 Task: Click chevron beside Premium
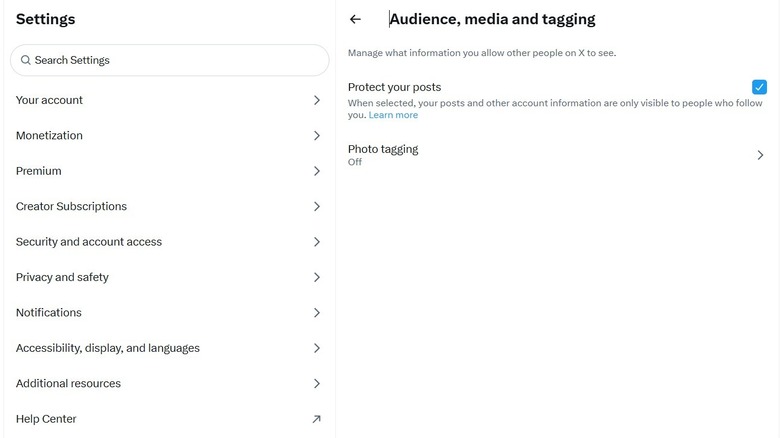(x=316, y=171)
